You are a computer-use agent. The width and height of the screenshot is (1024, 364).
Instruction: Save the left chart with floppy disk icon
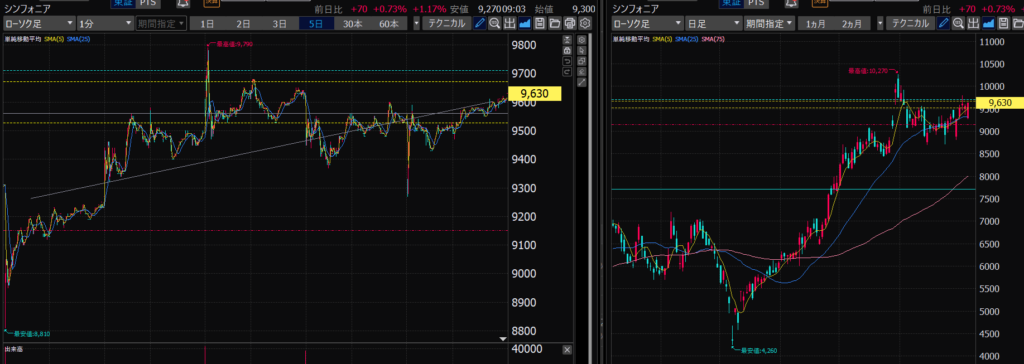click(539, 24)
